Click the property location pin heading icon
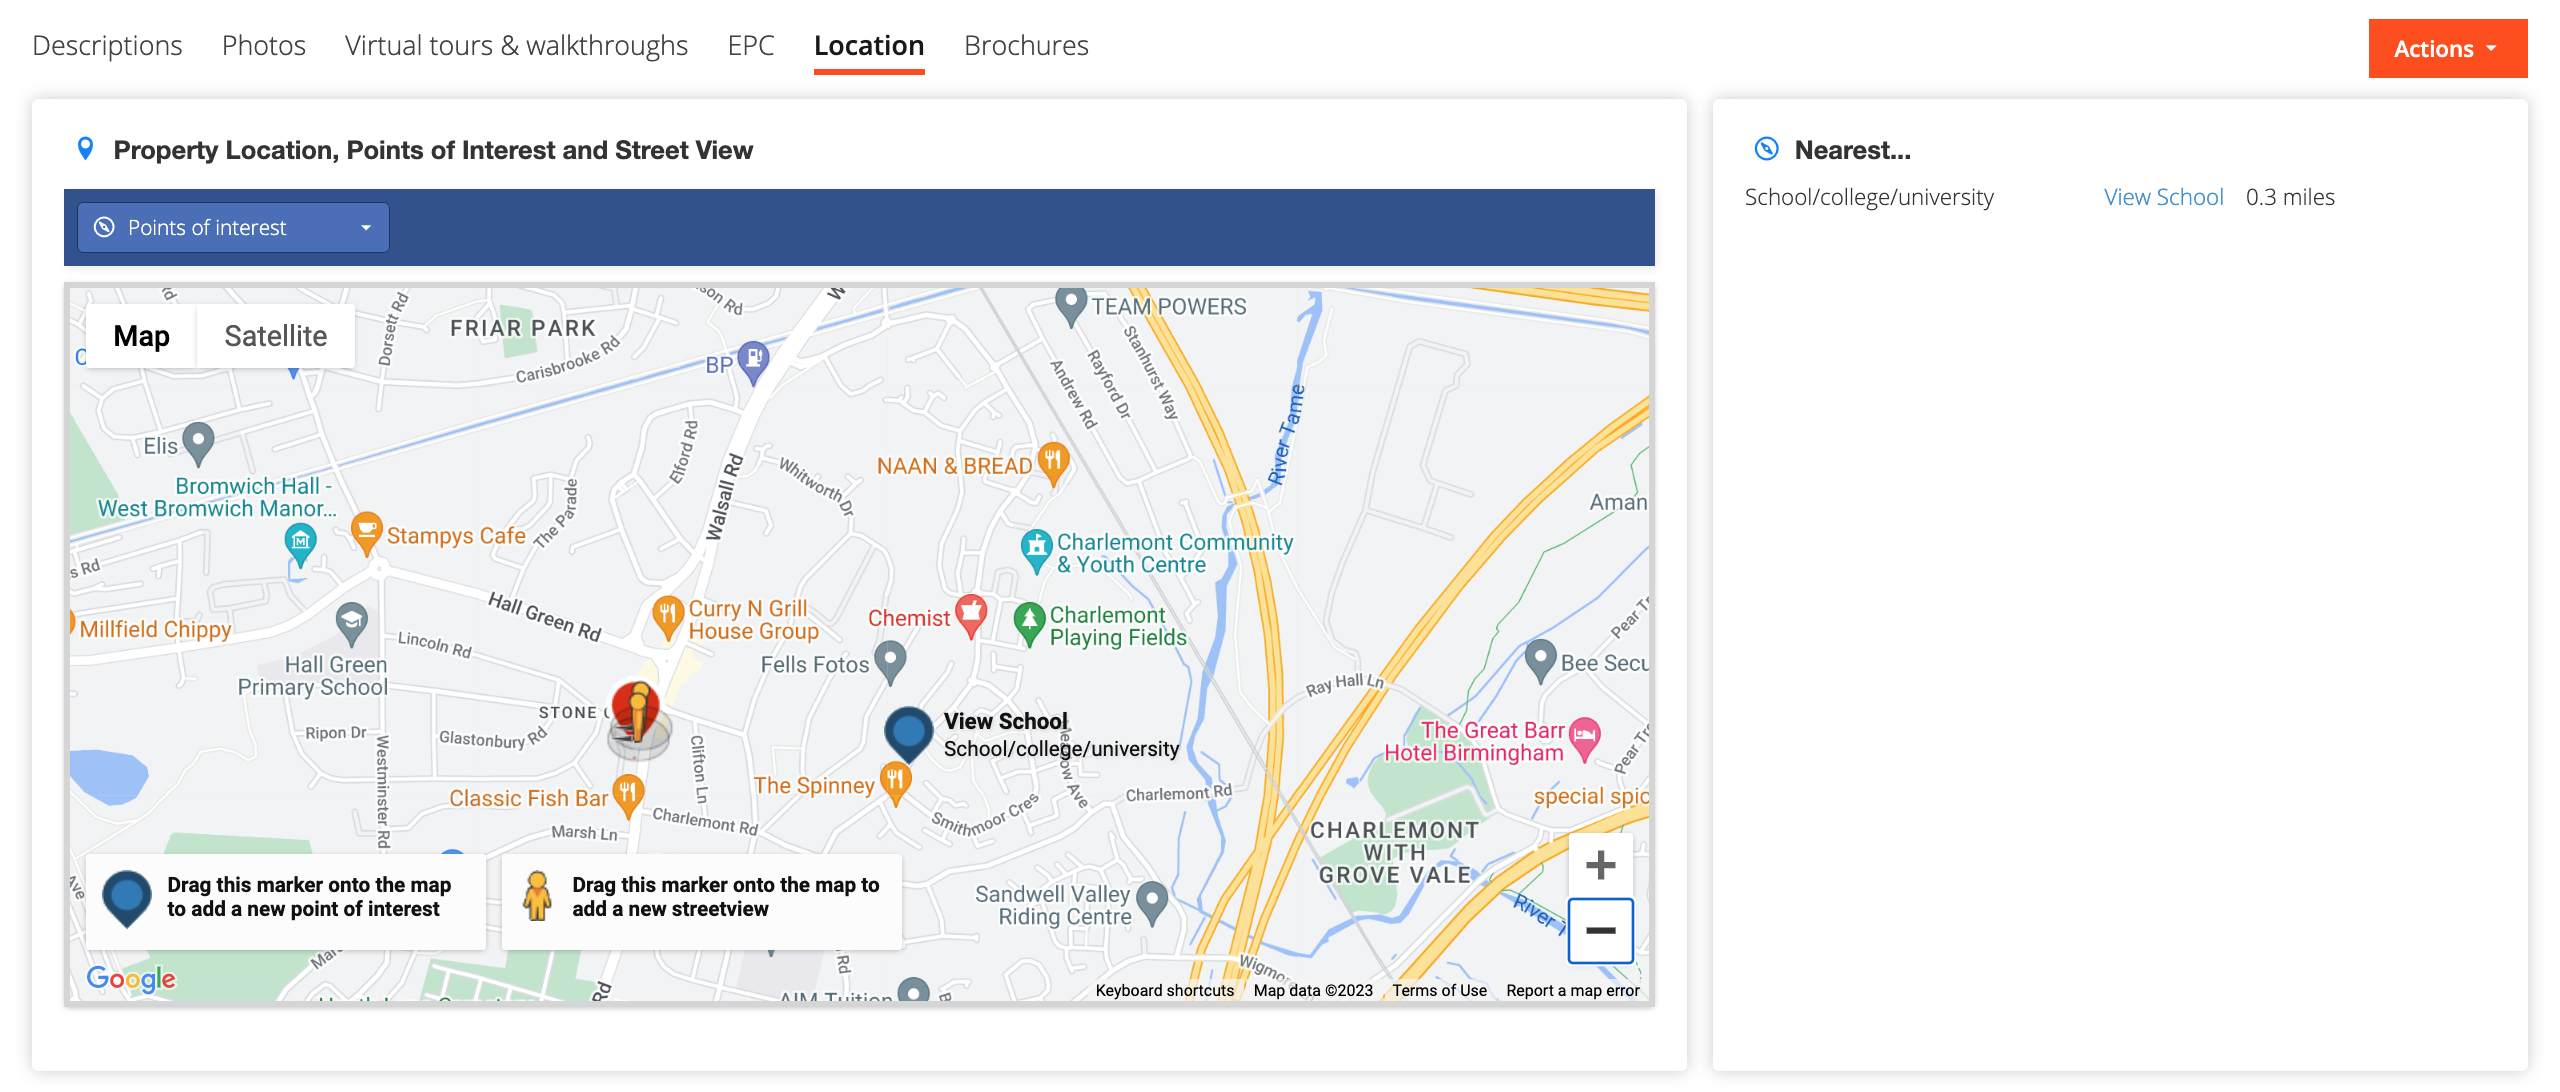2560x1092 pixels. [86, 149]
